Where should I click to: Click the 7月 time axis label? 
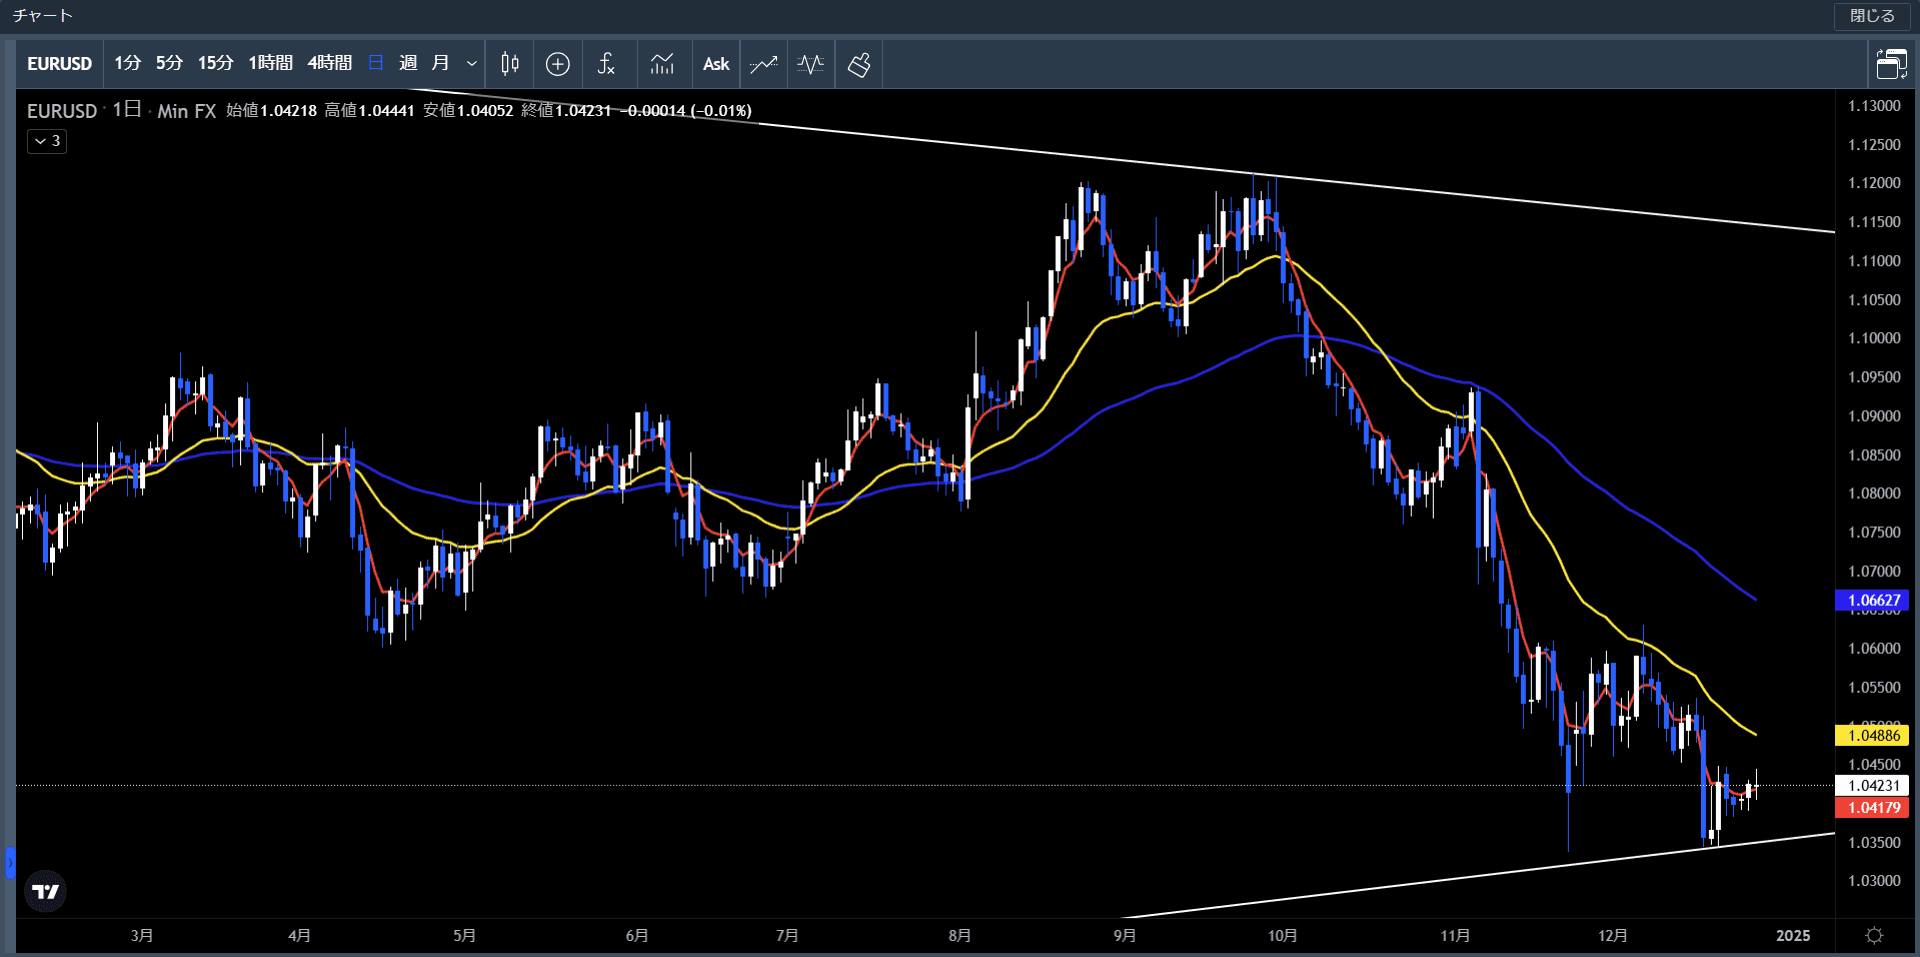click(787, 935)
